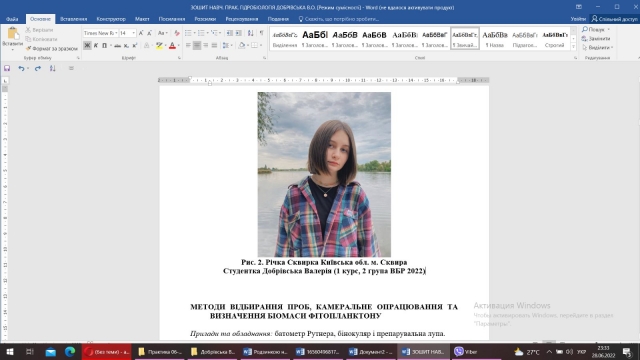Activate the Формат за зразком format painter
This screenshot has width=640, height=360.
[x=51, y=49]
